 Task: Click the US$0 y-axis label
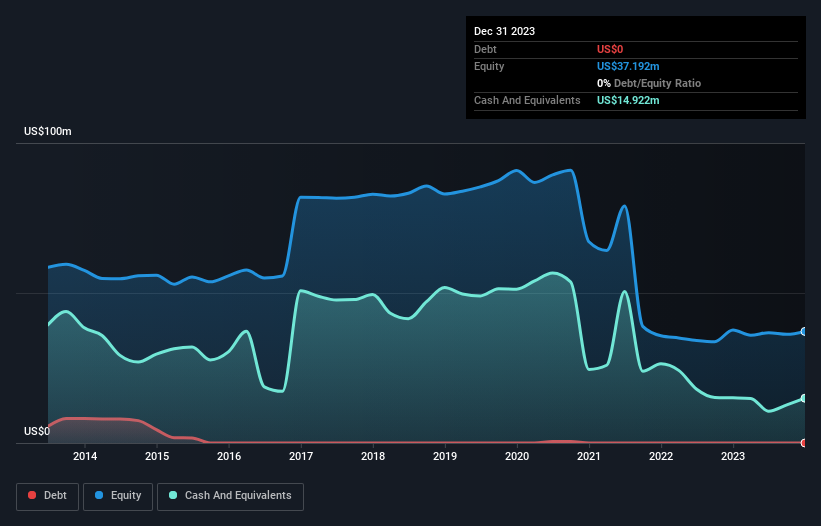[x=37, y=431]
